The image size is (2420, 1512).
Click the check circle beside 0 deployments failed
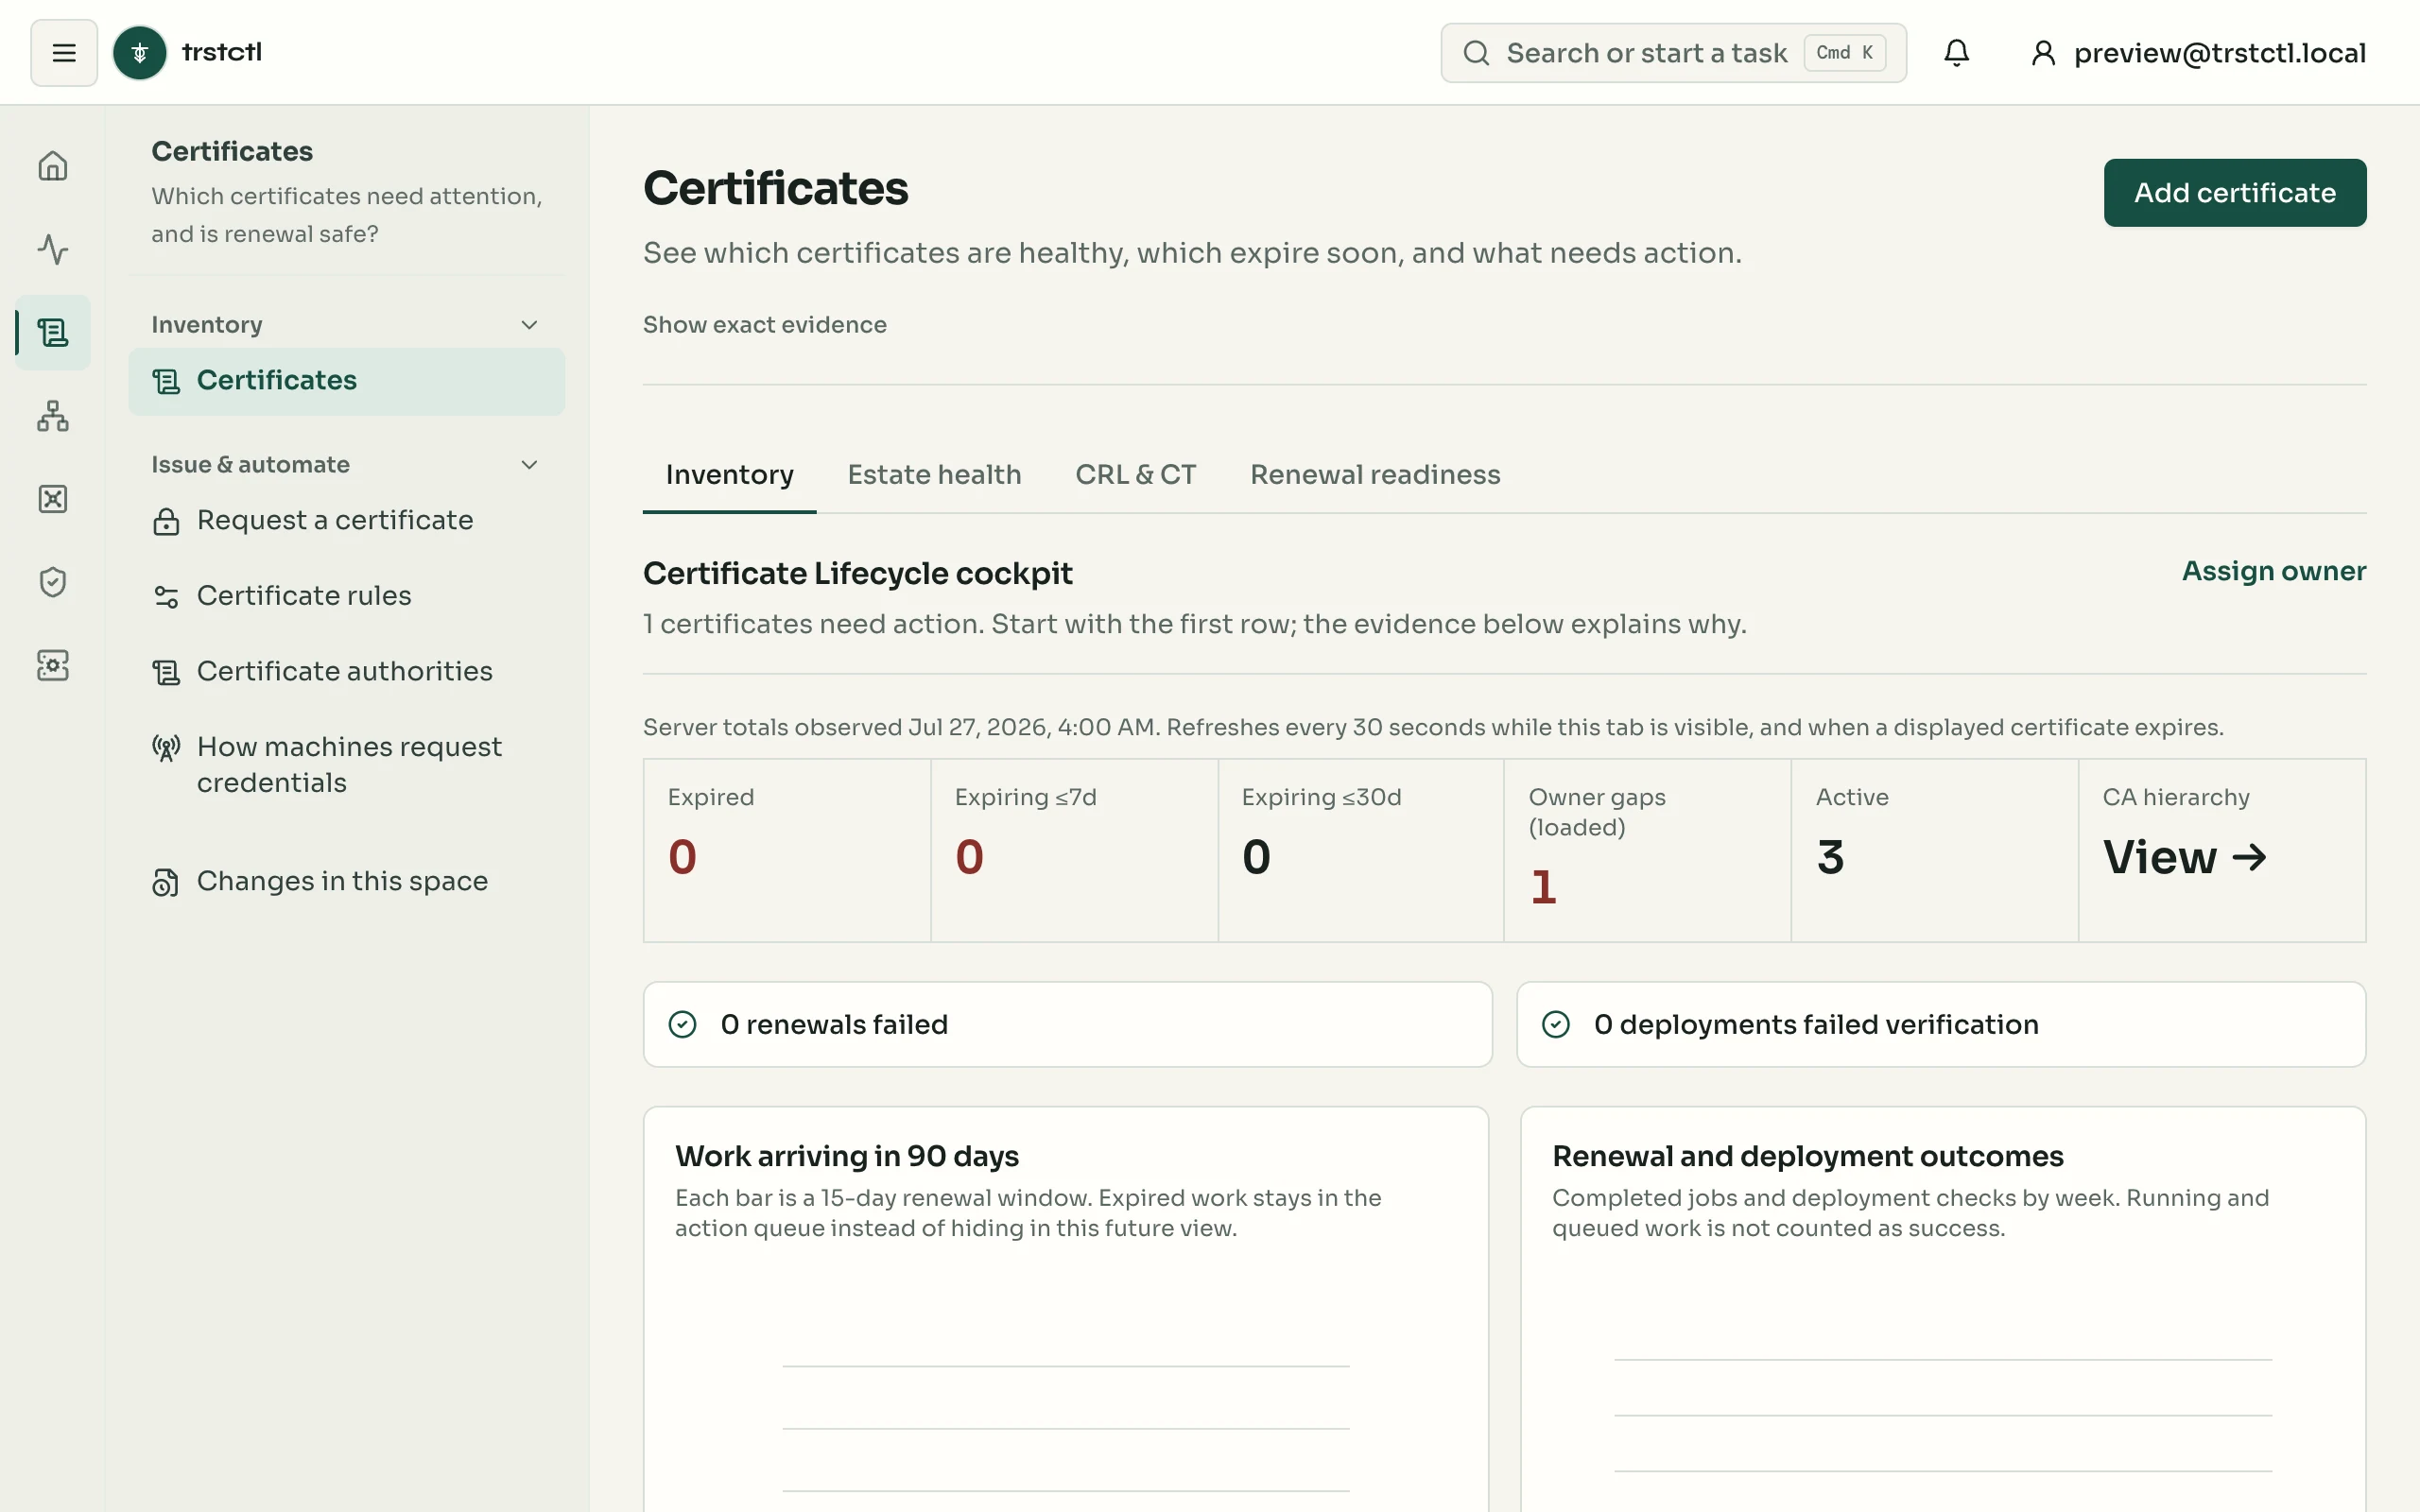pos(1555,1024)
